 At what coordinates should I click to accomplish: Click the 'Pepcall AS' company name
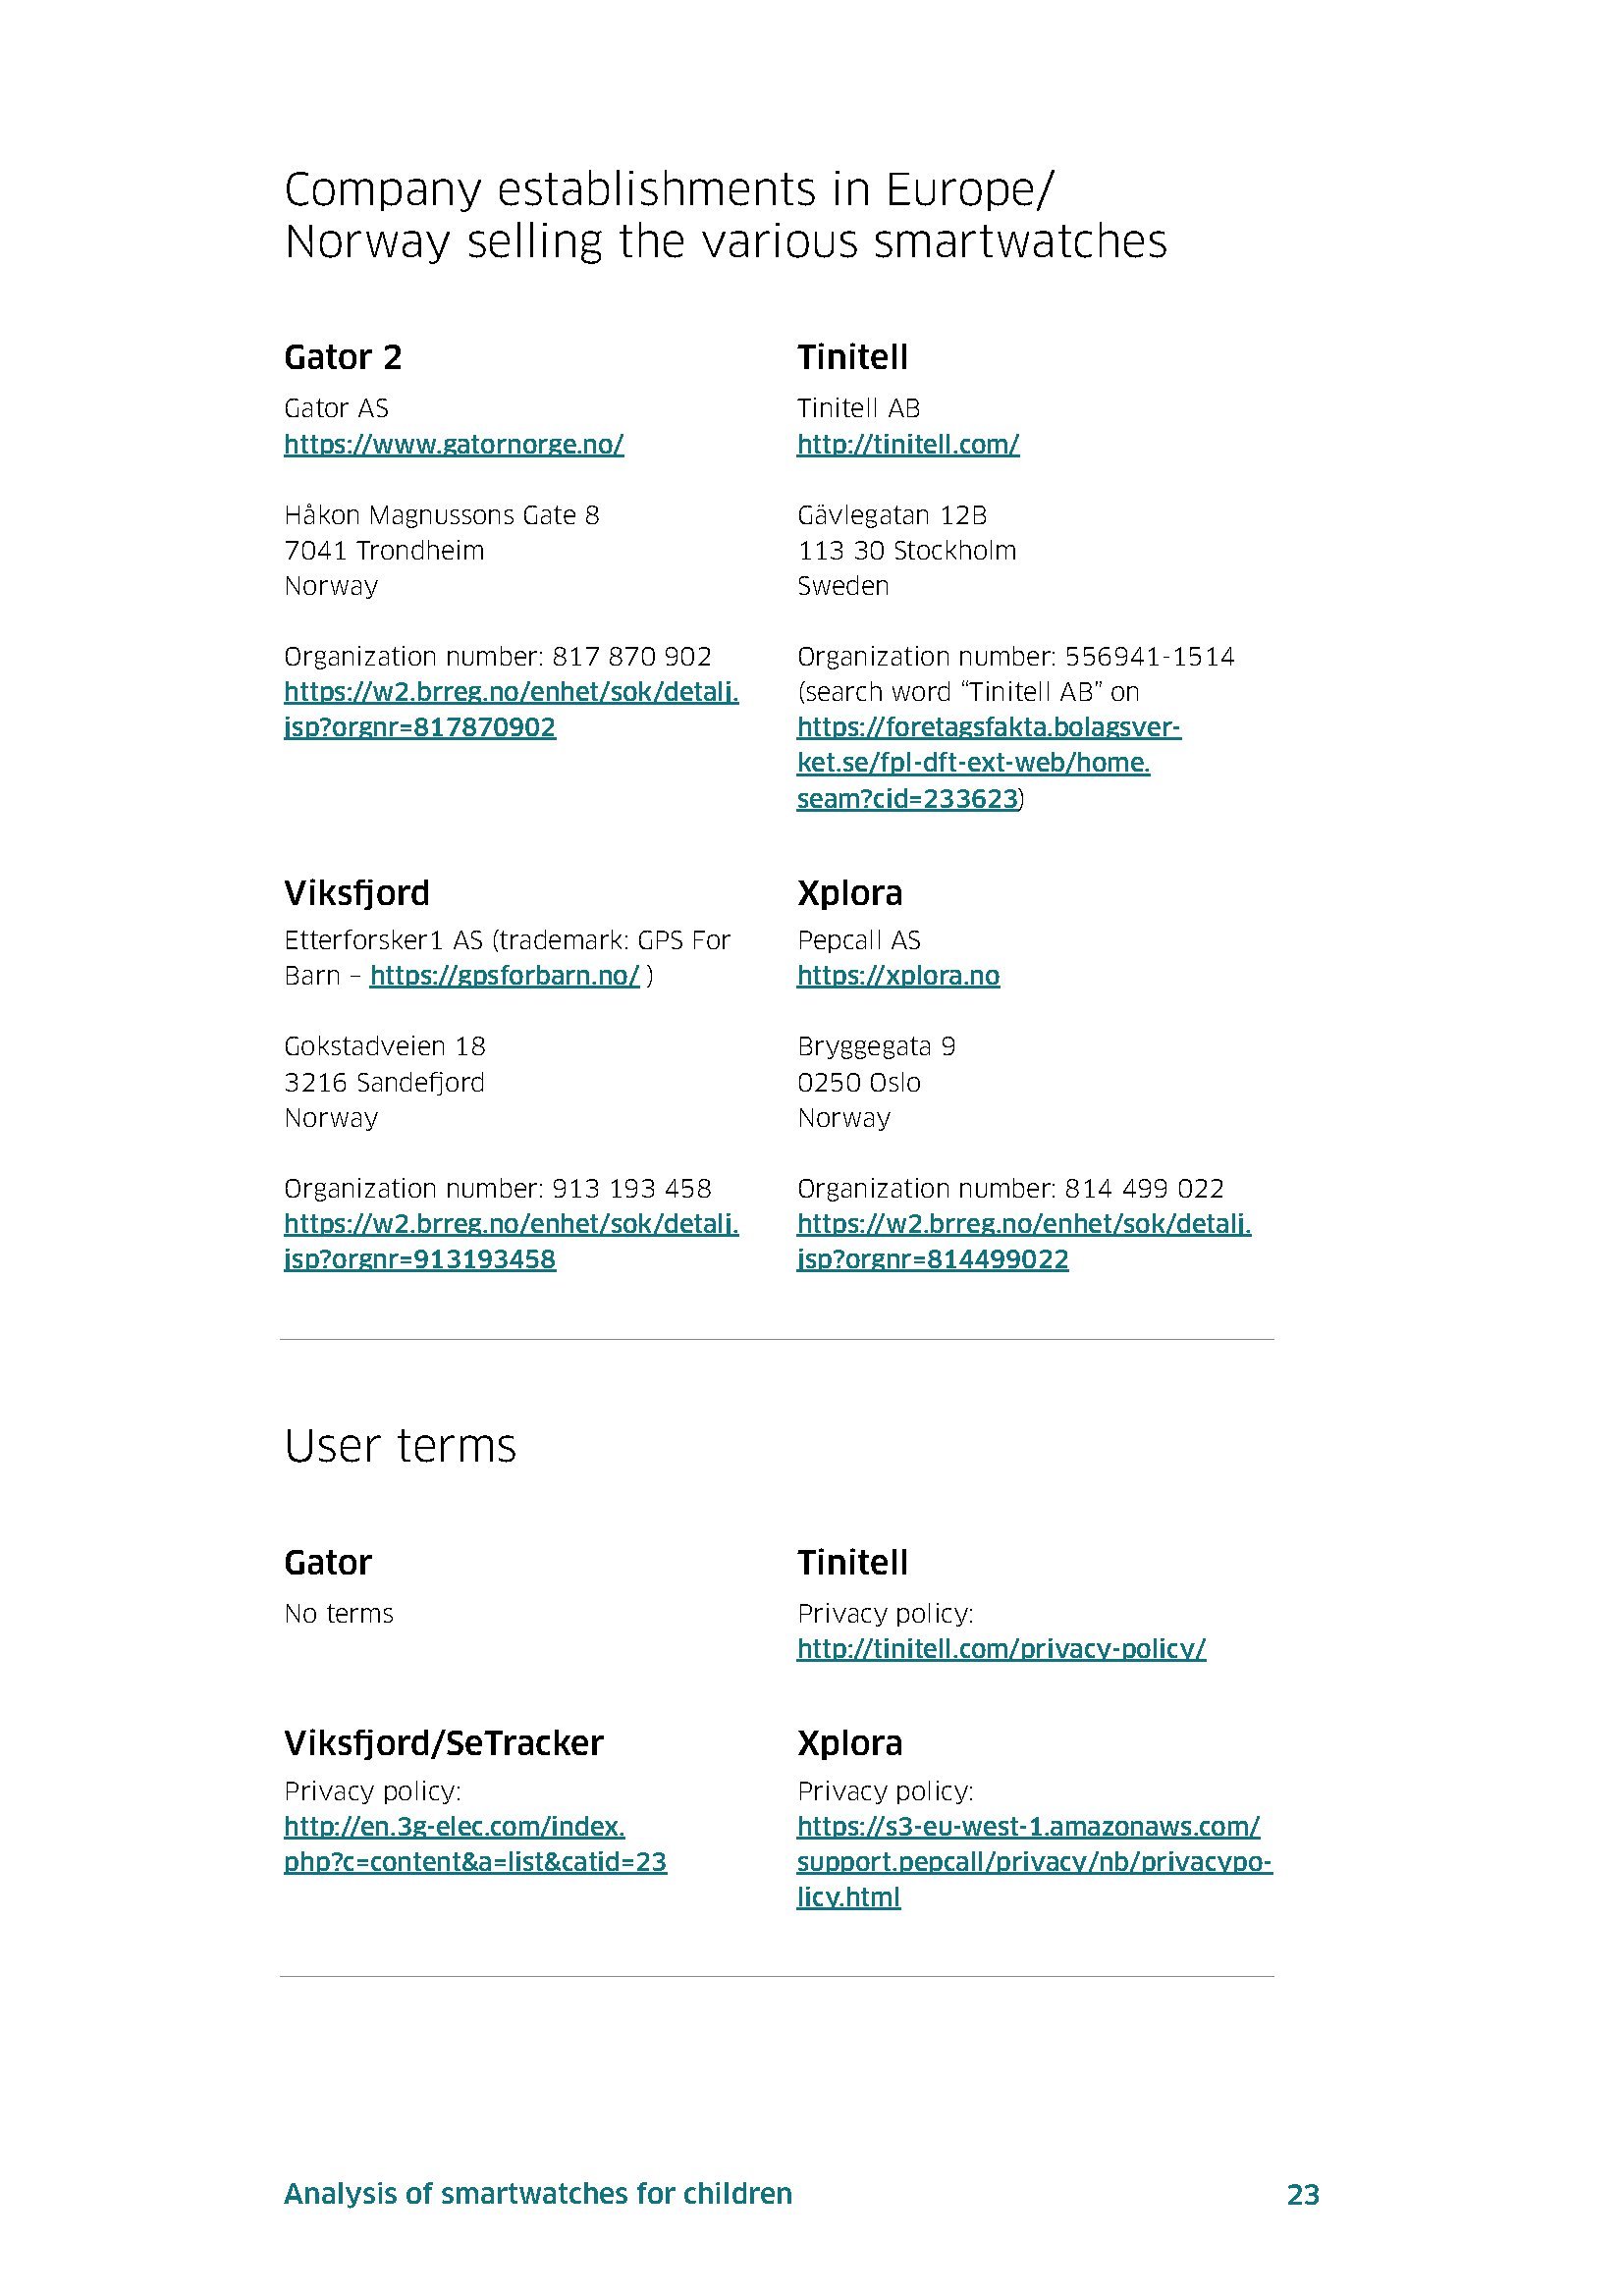858,940
